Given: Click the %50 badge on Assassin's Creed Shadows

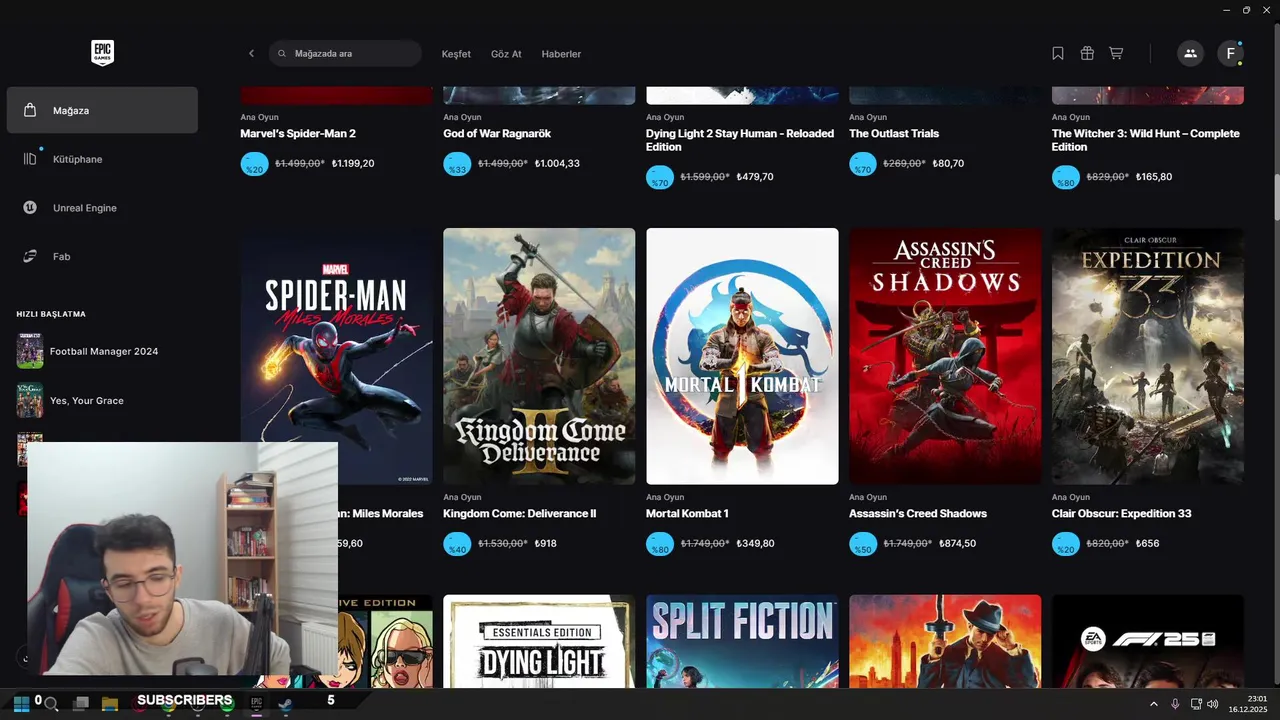Looking at the screenshot, I should [x=863, y=544].
